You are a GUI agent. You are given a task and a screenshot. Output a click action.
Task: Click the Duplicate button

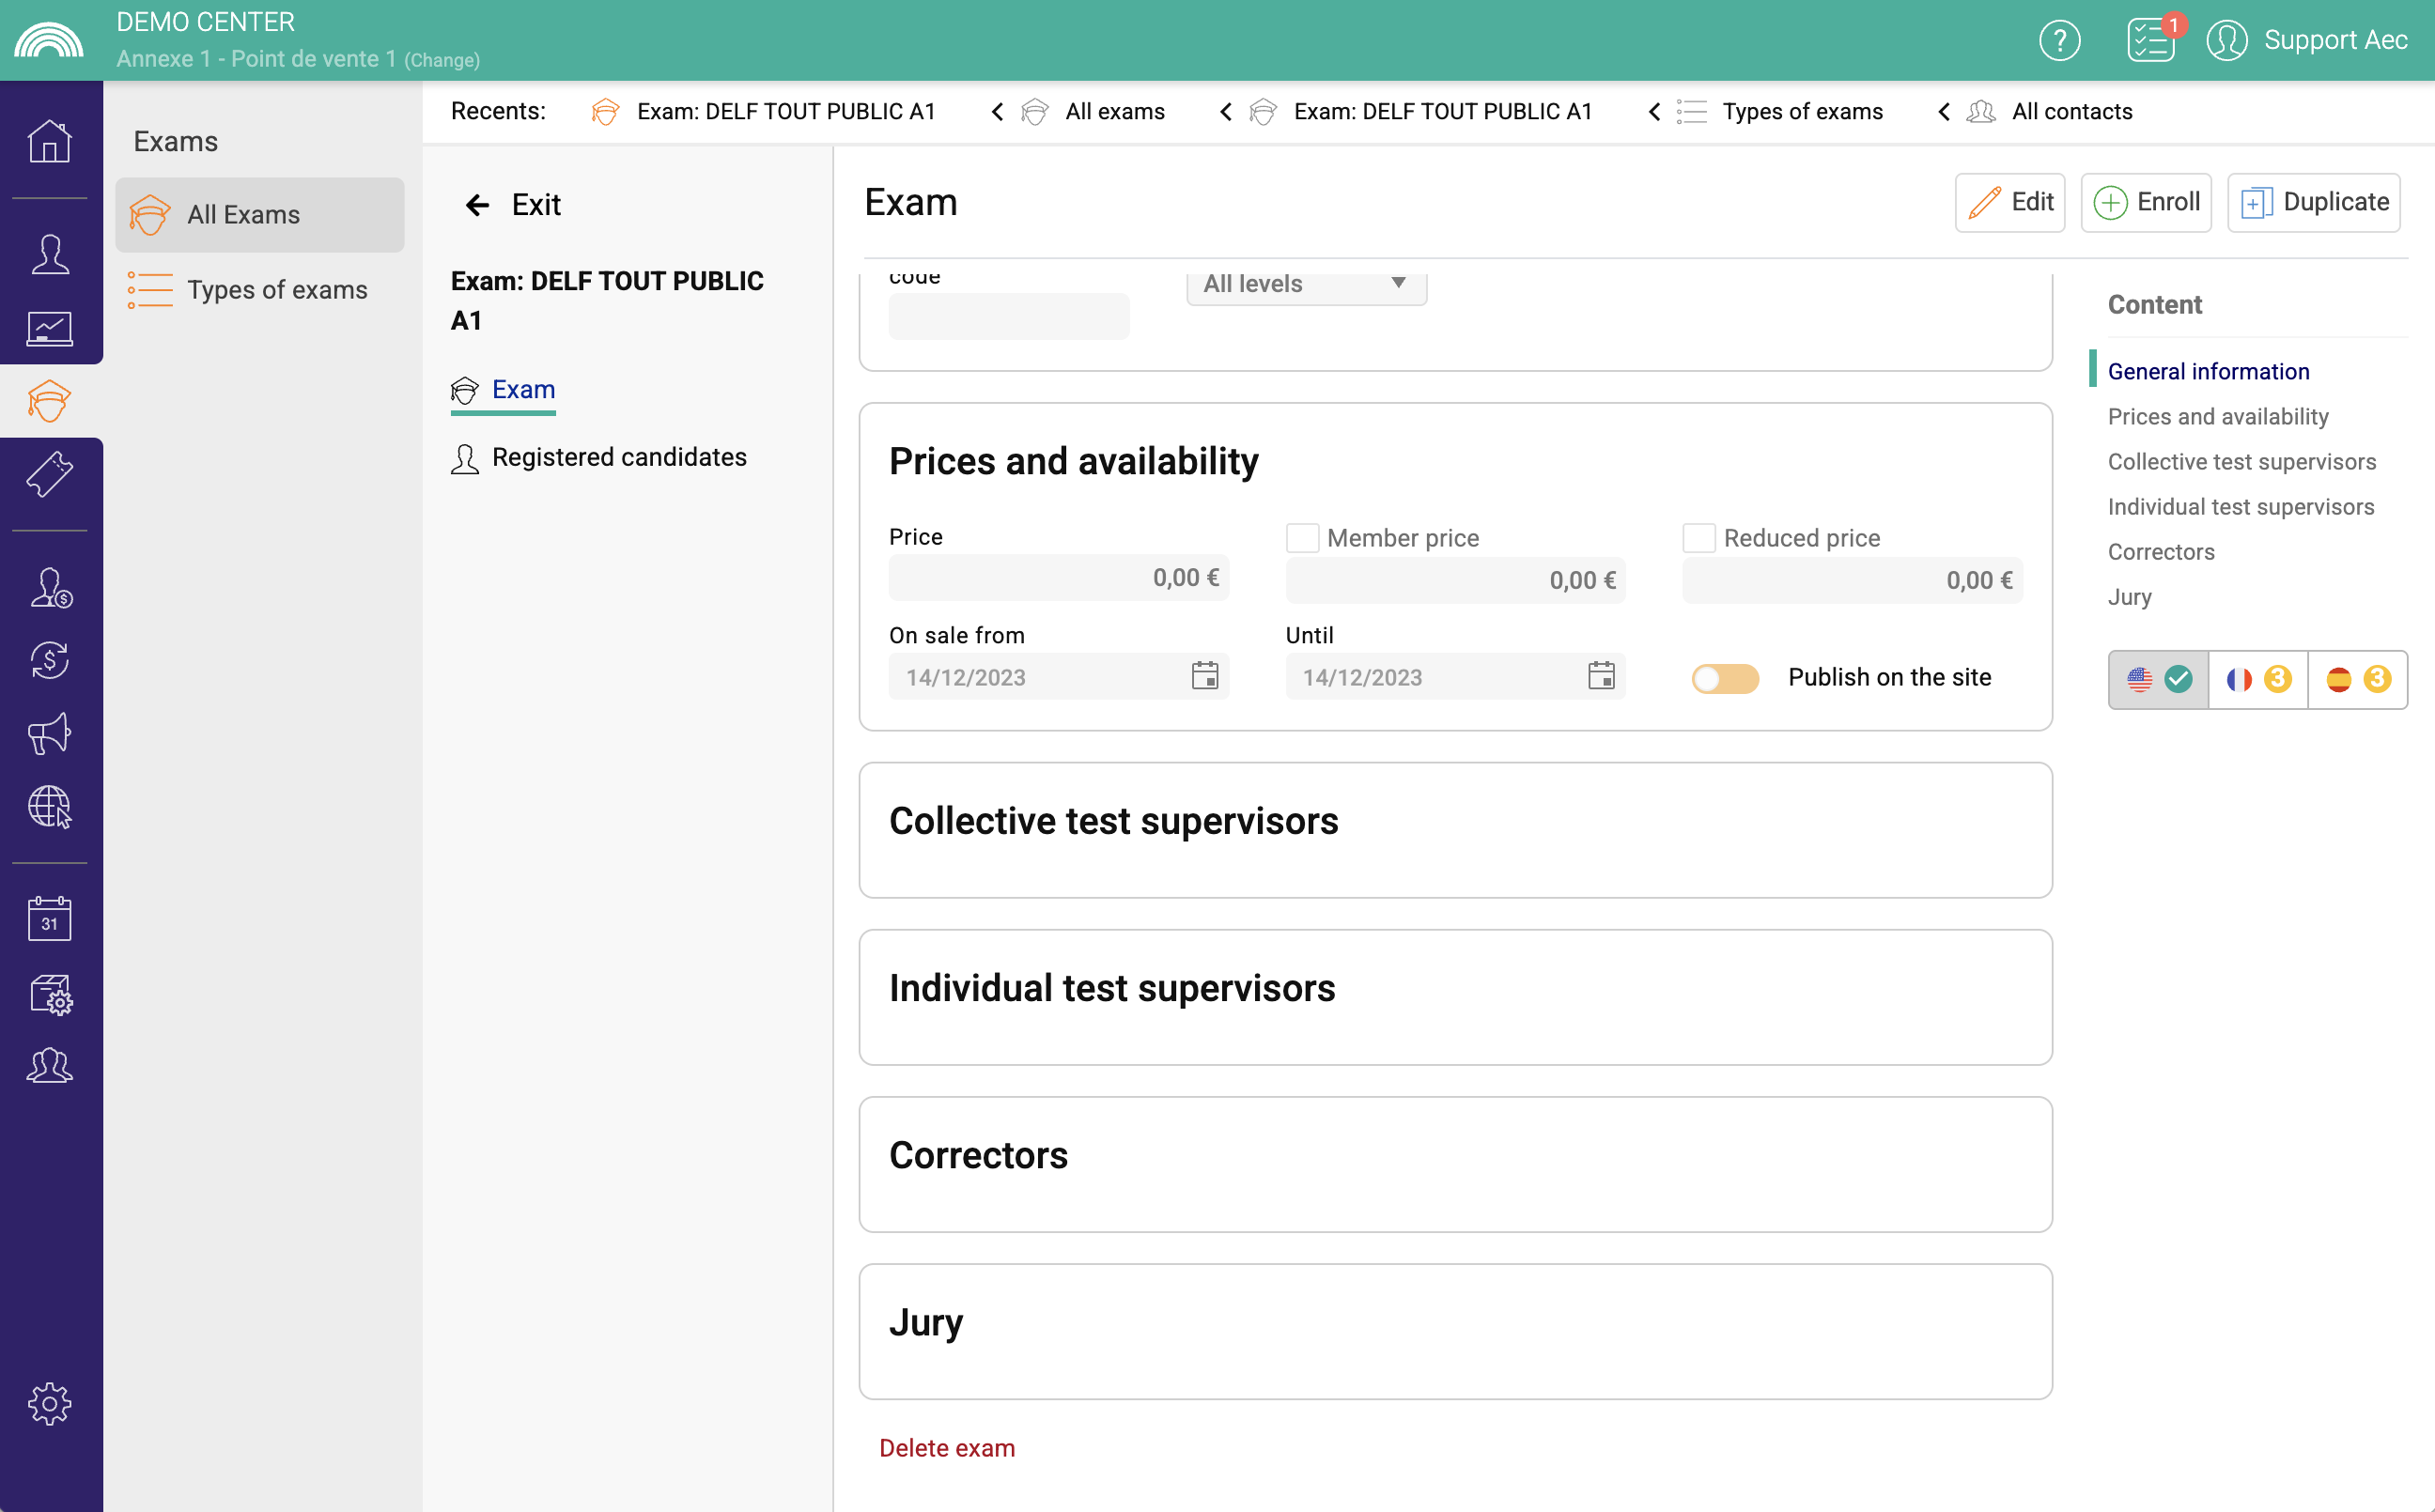pos(2313,202)
